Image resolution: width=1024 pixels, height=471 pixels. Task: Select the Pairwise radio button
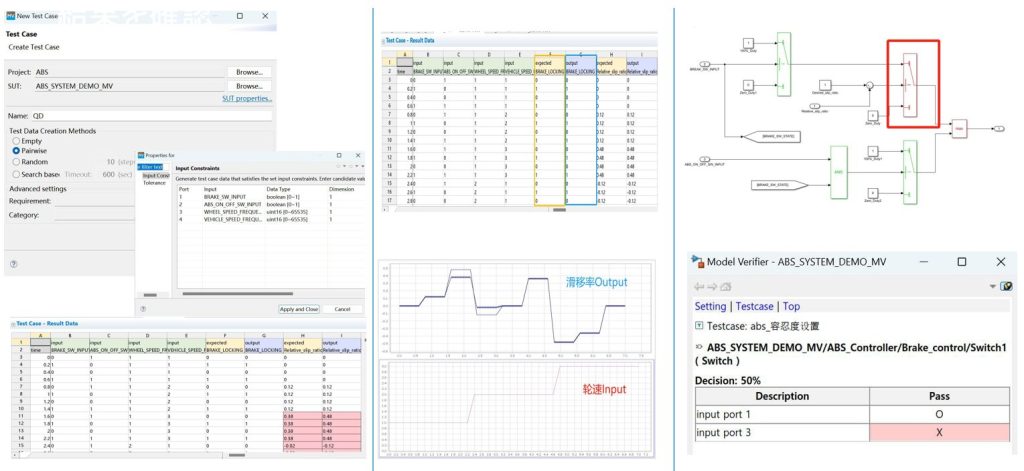15,151
